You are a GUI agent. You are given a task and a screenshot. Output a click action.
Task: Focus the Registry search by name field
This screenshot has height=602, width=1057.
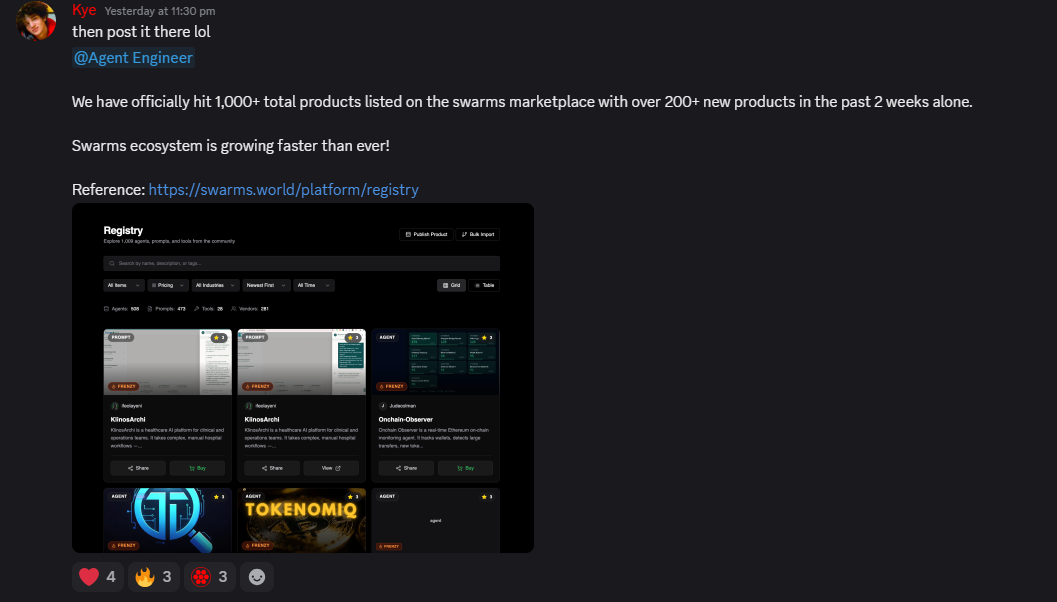[301, 264]
